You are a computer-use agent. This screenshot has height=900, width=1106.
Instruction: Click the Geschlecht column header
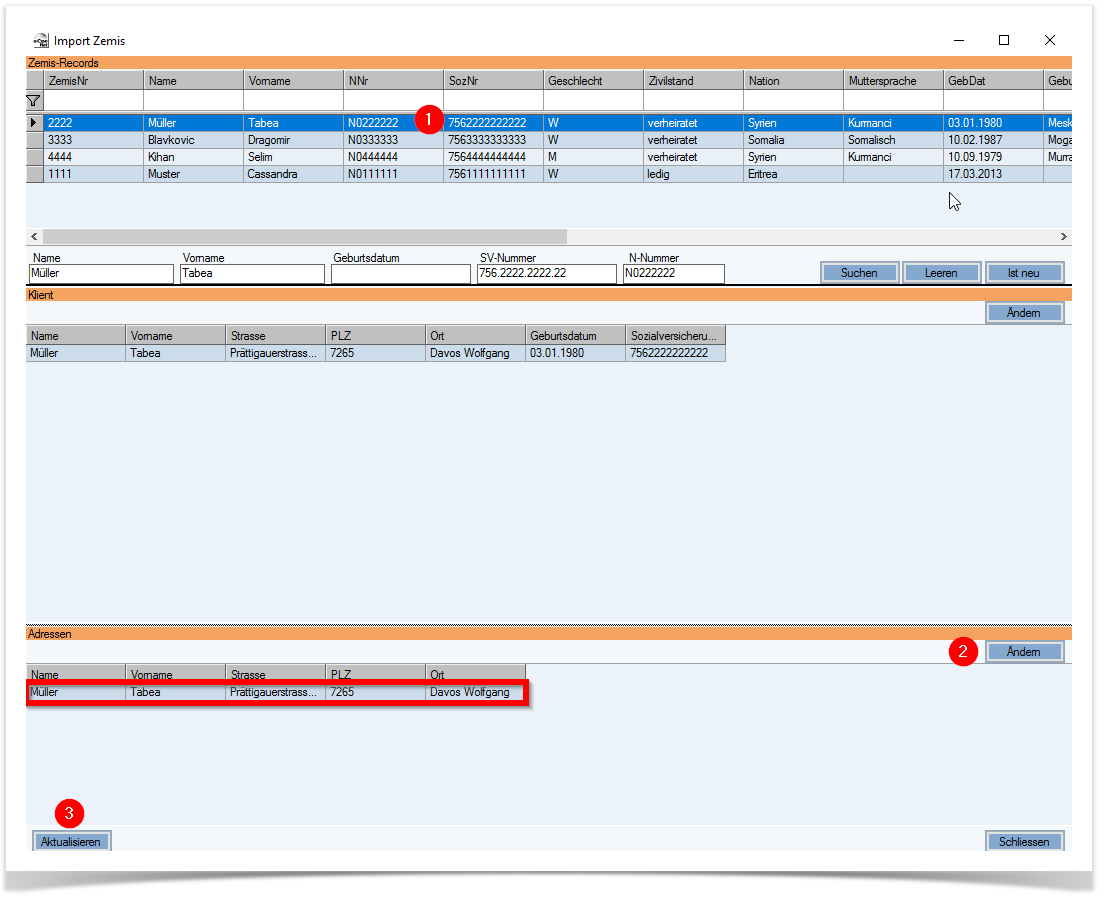click(594, 81)
